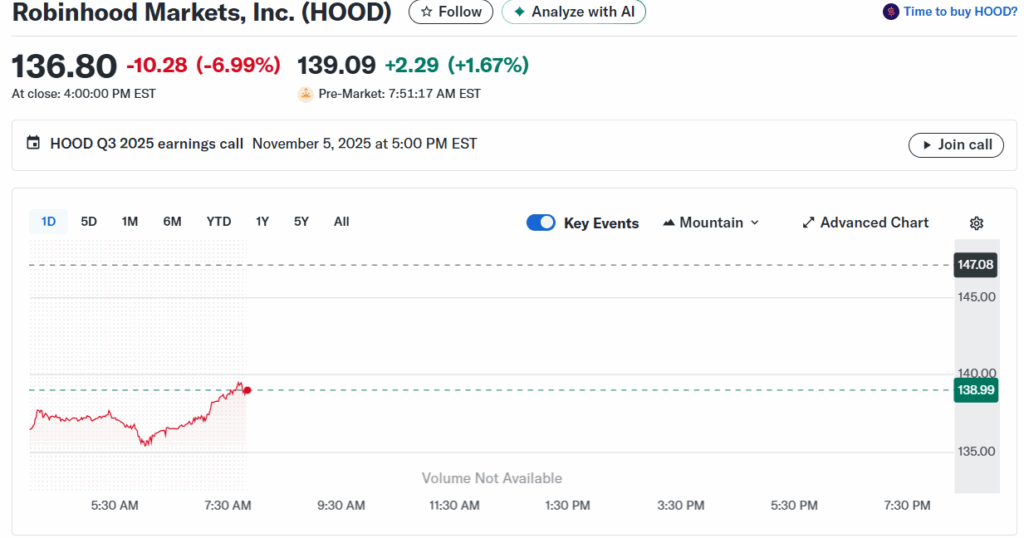Click the 147.08 previous close label
1024x538 pixels.
click(976, 265)
